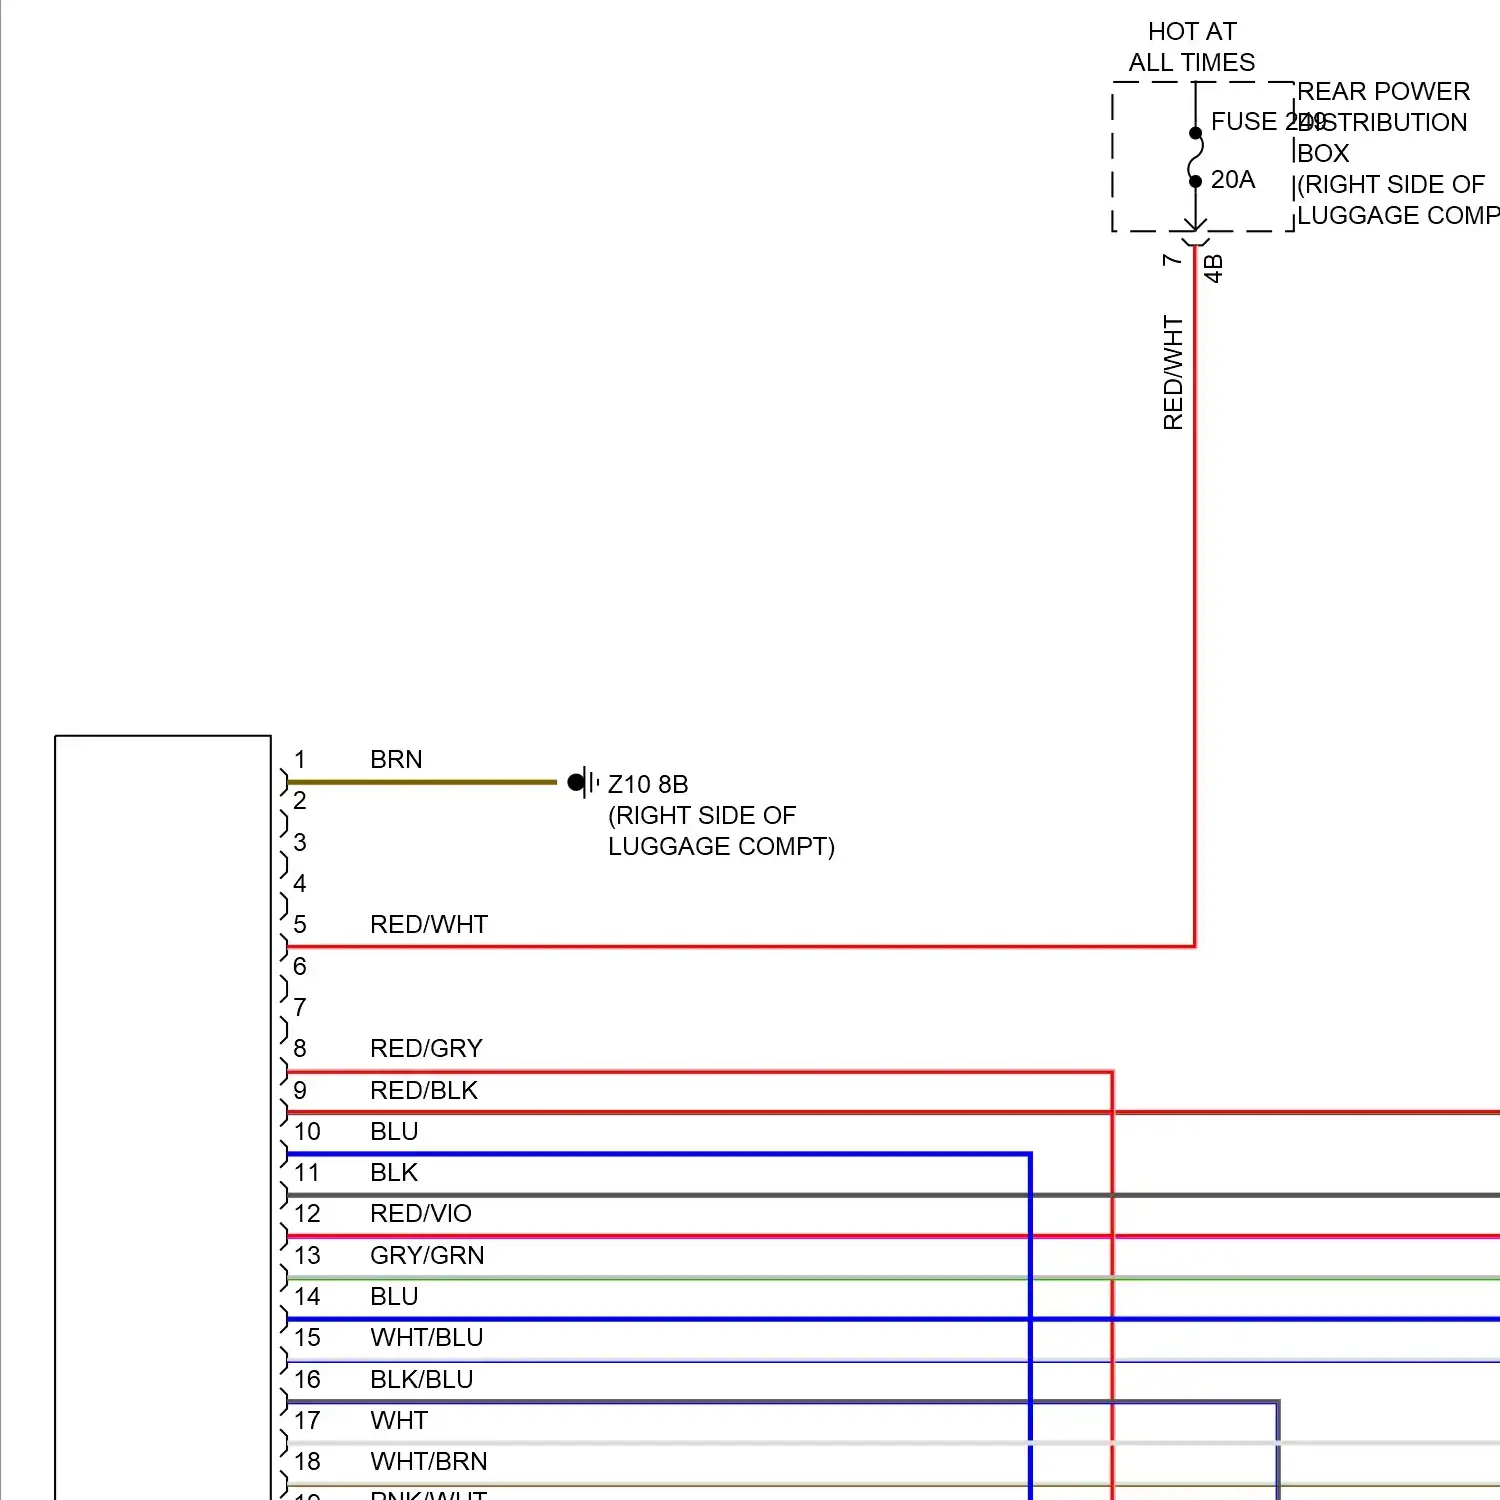Click pin number 7 on the connector
The width and height of the screenshot is (1500, 1500).
tap(300, 1007)
